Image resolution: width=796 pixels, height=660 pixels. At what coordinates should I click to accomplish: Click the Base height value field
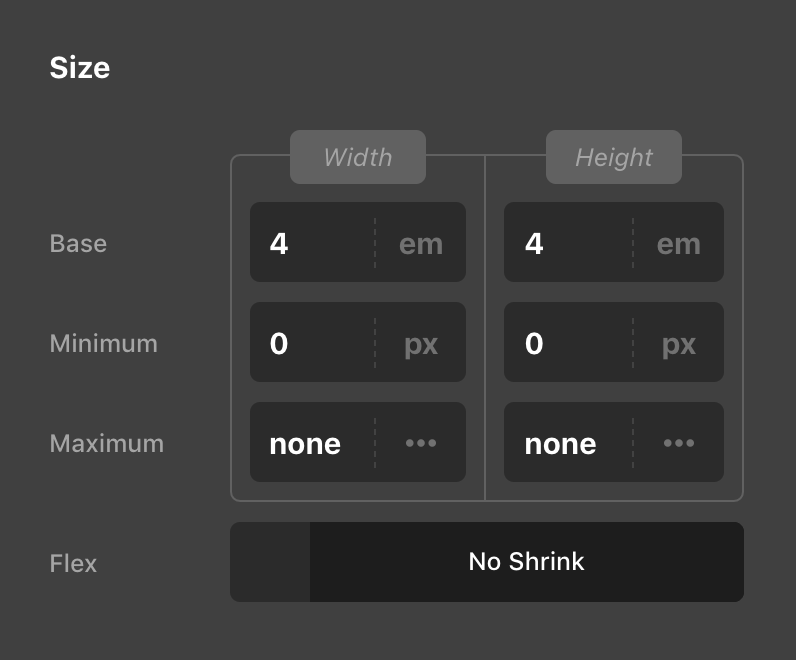pyautogui.click(x=568, y=243)
